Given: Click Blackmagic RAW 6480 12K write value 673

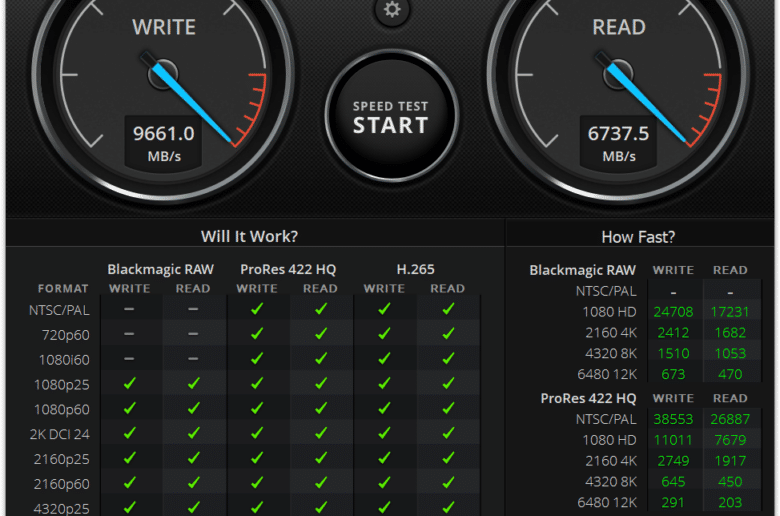Looking at the screenshot, I should click(x=673, y=374).
